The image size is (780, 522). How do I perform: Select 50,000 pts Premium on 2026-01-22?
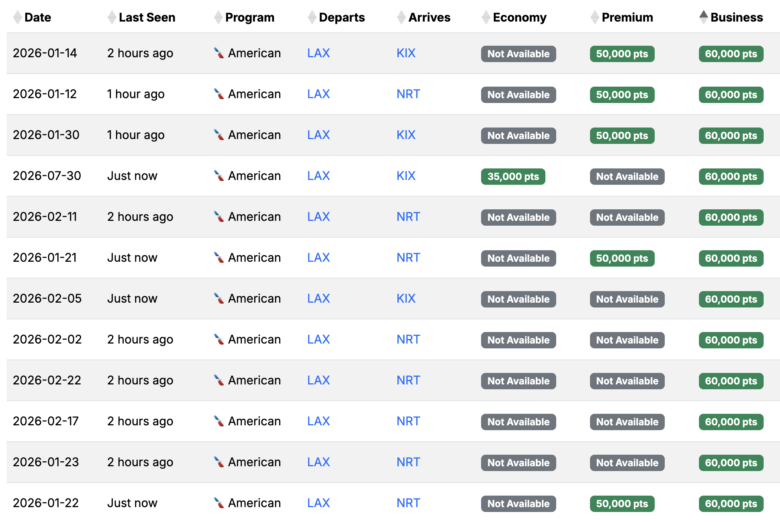[x=622, y=504]
